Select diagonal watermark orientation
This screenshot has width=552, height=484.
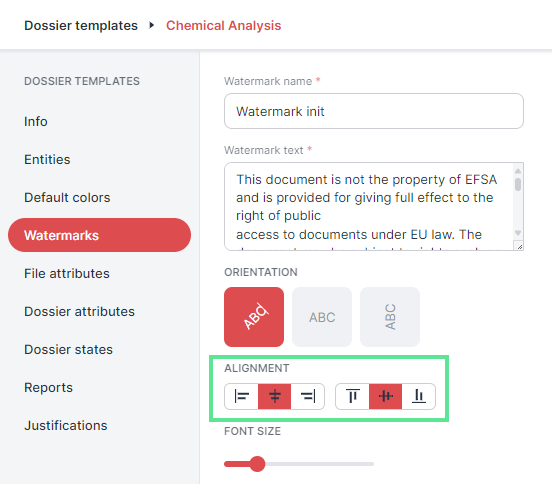pyautogui.click(x=254, y=317)
